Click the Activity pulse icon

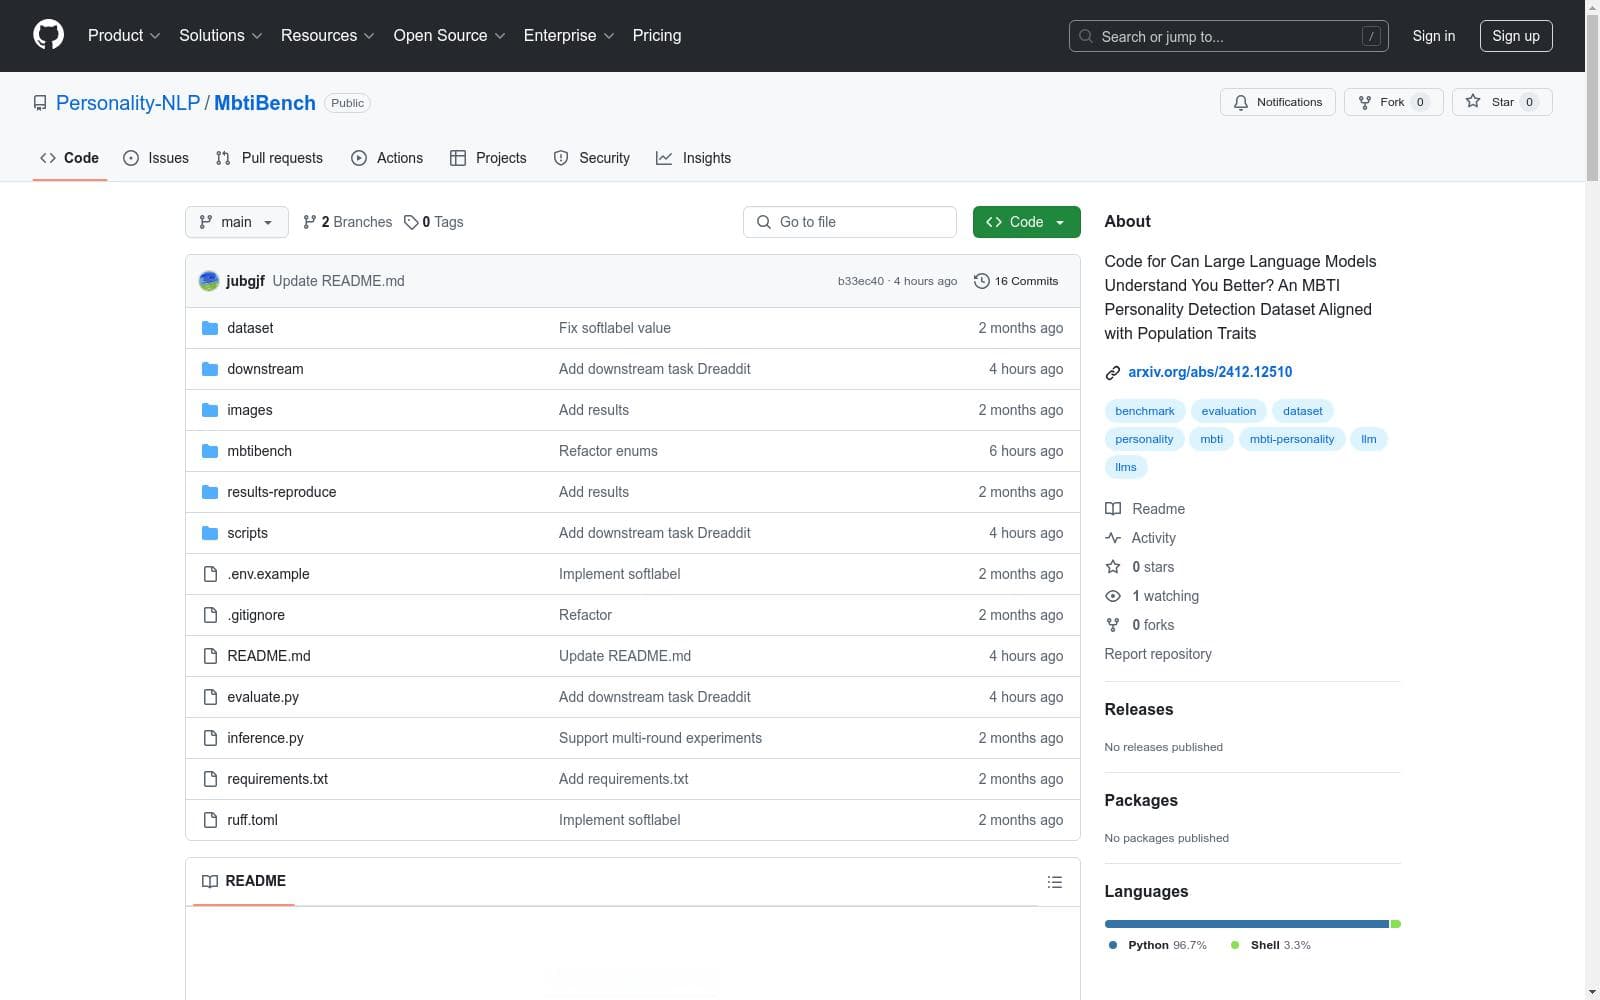(x=1113, y=538)
